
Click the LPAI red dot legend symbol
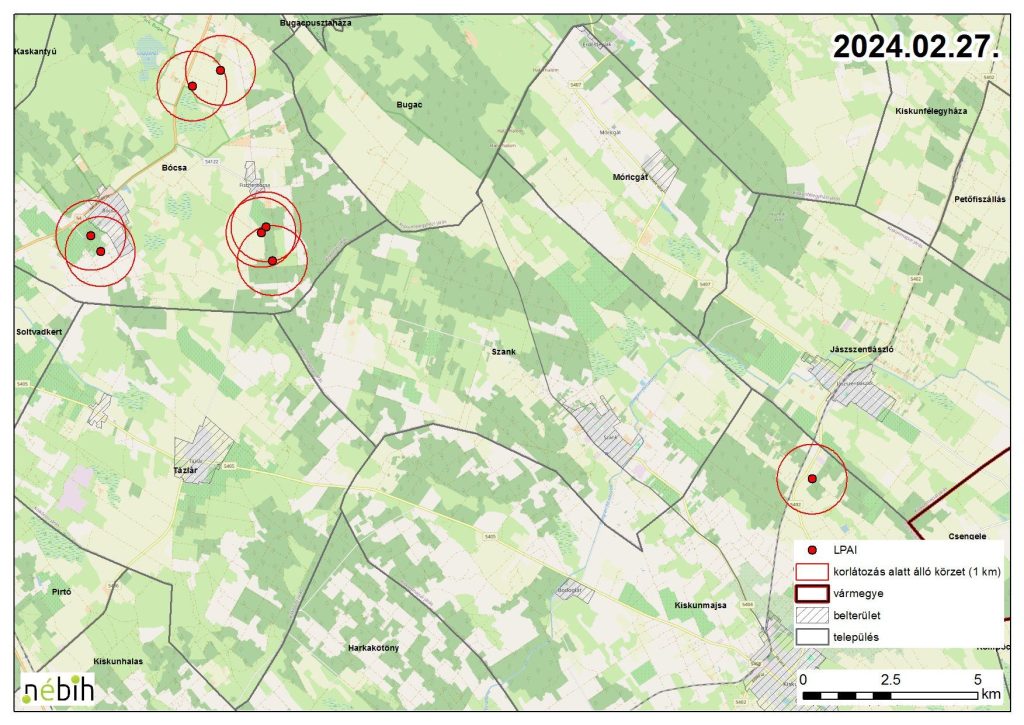point(812,550)
